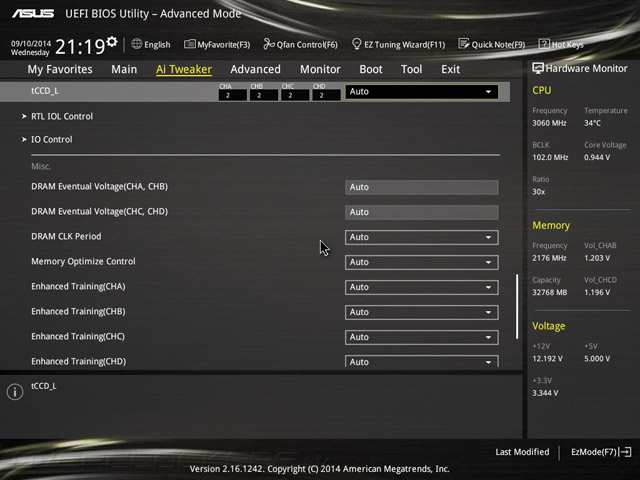Screen dimensions: 640x480
Task: Click the Hot Keys question mark icon
Action: tap(544, 44)
